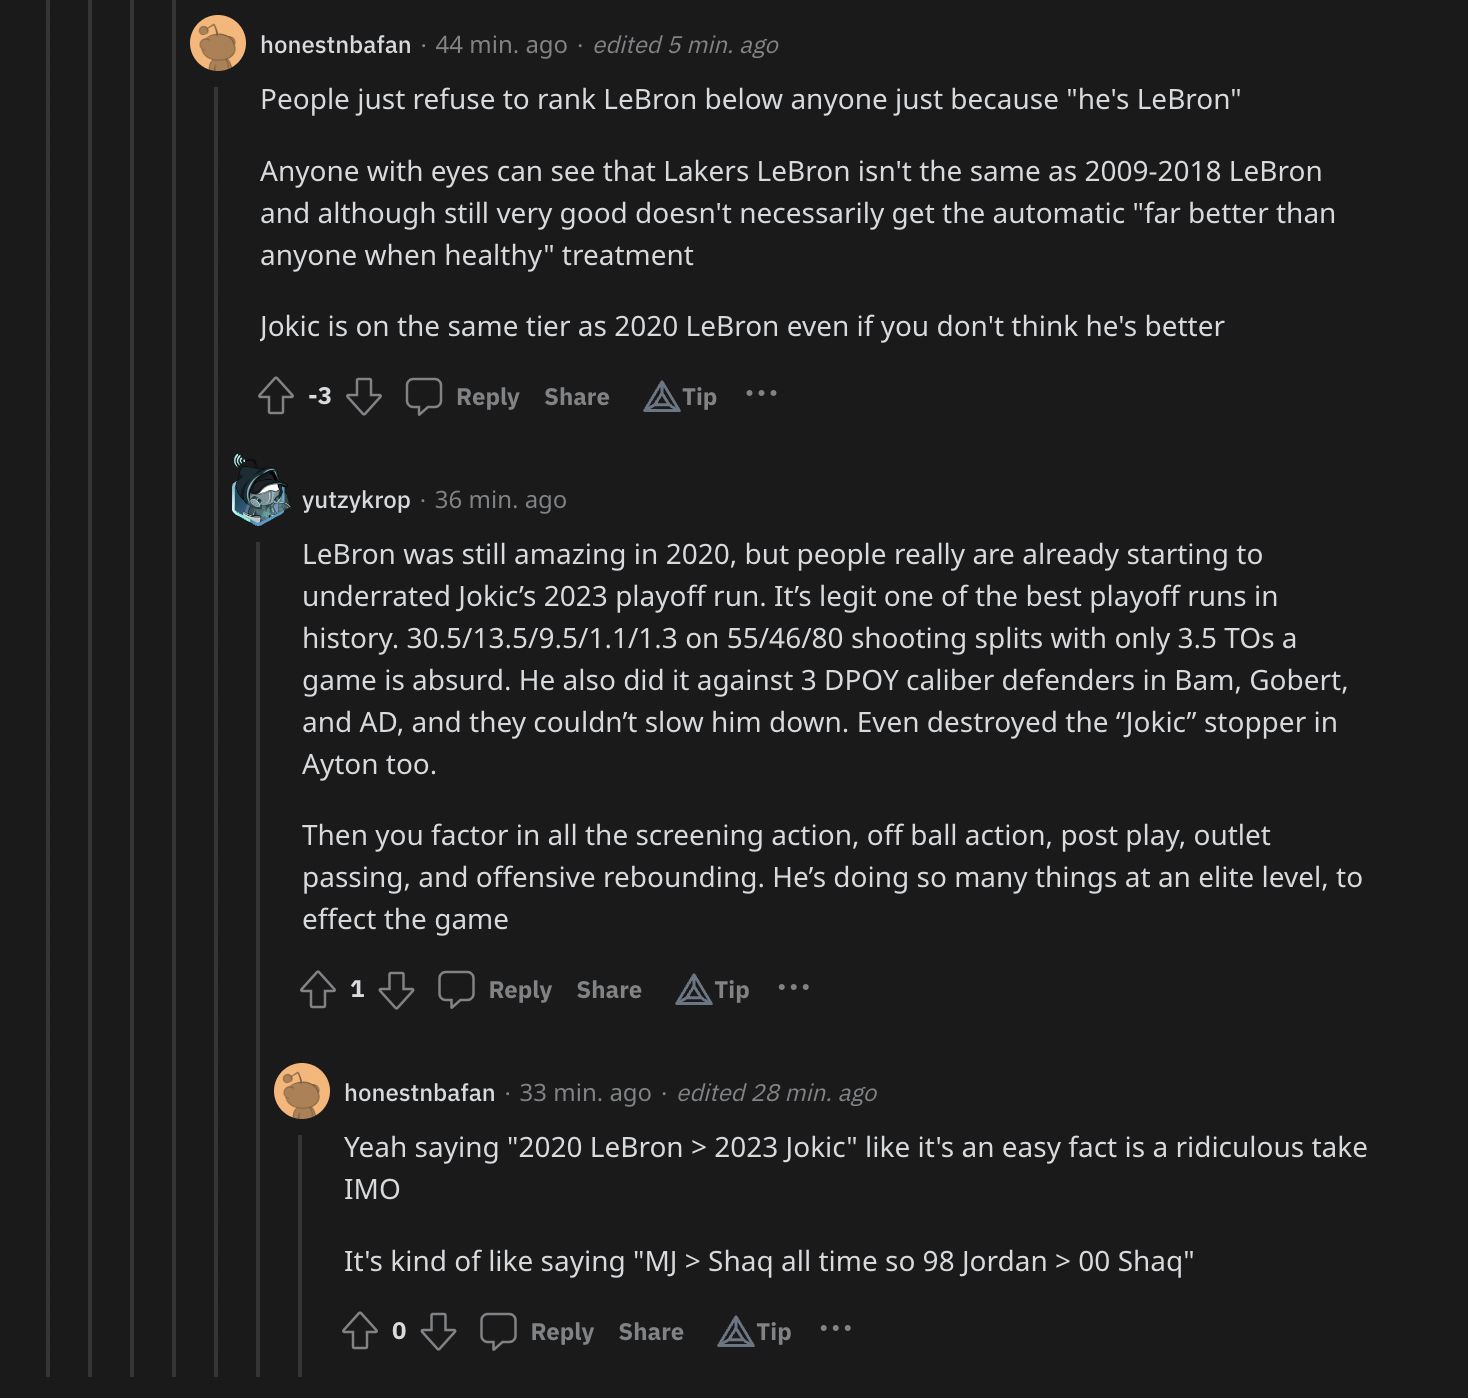Click speech bubble icon under yutzykrop's comment
This screenshot has height=1398, width=1468.
(x=456, y=989)
